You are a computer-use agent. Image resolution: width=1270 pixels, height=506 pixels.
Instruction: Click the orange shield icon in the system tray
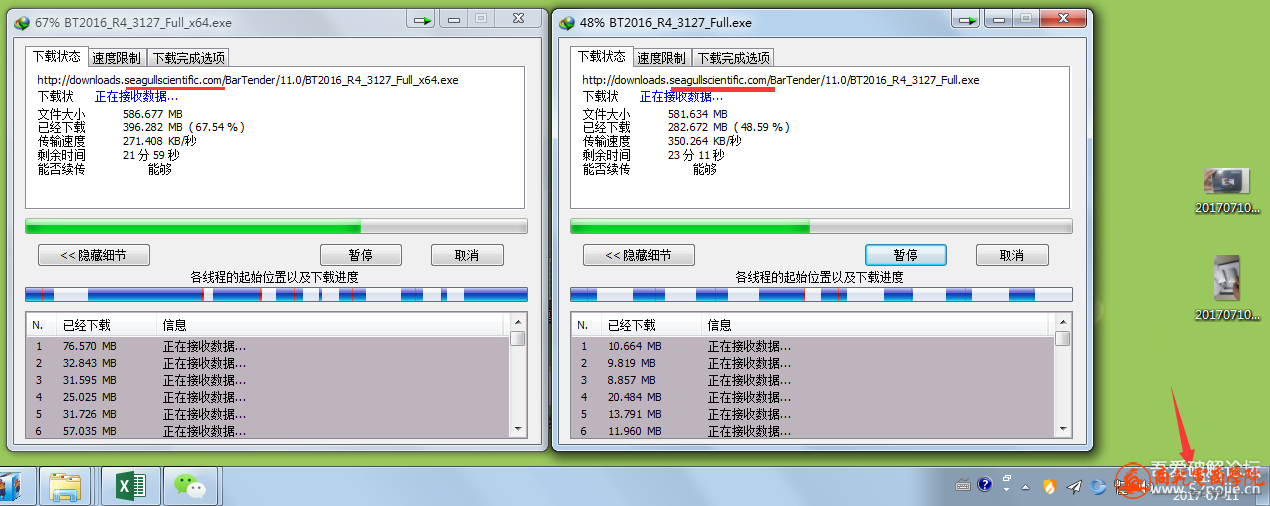[1049, 486]
